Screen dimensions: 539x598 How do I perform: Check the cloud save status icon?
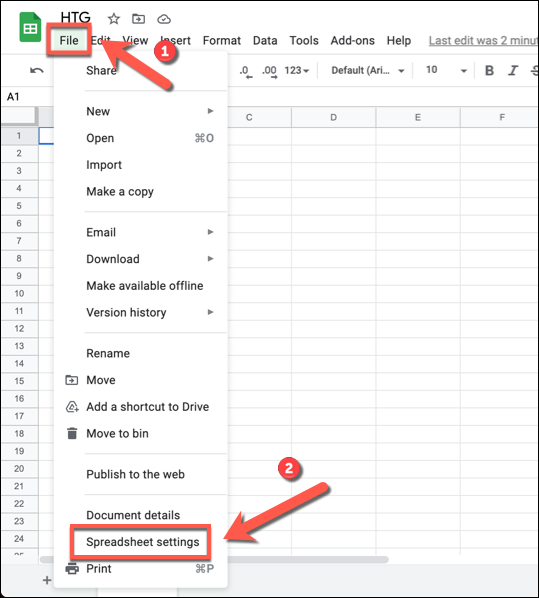pos(164,19)
